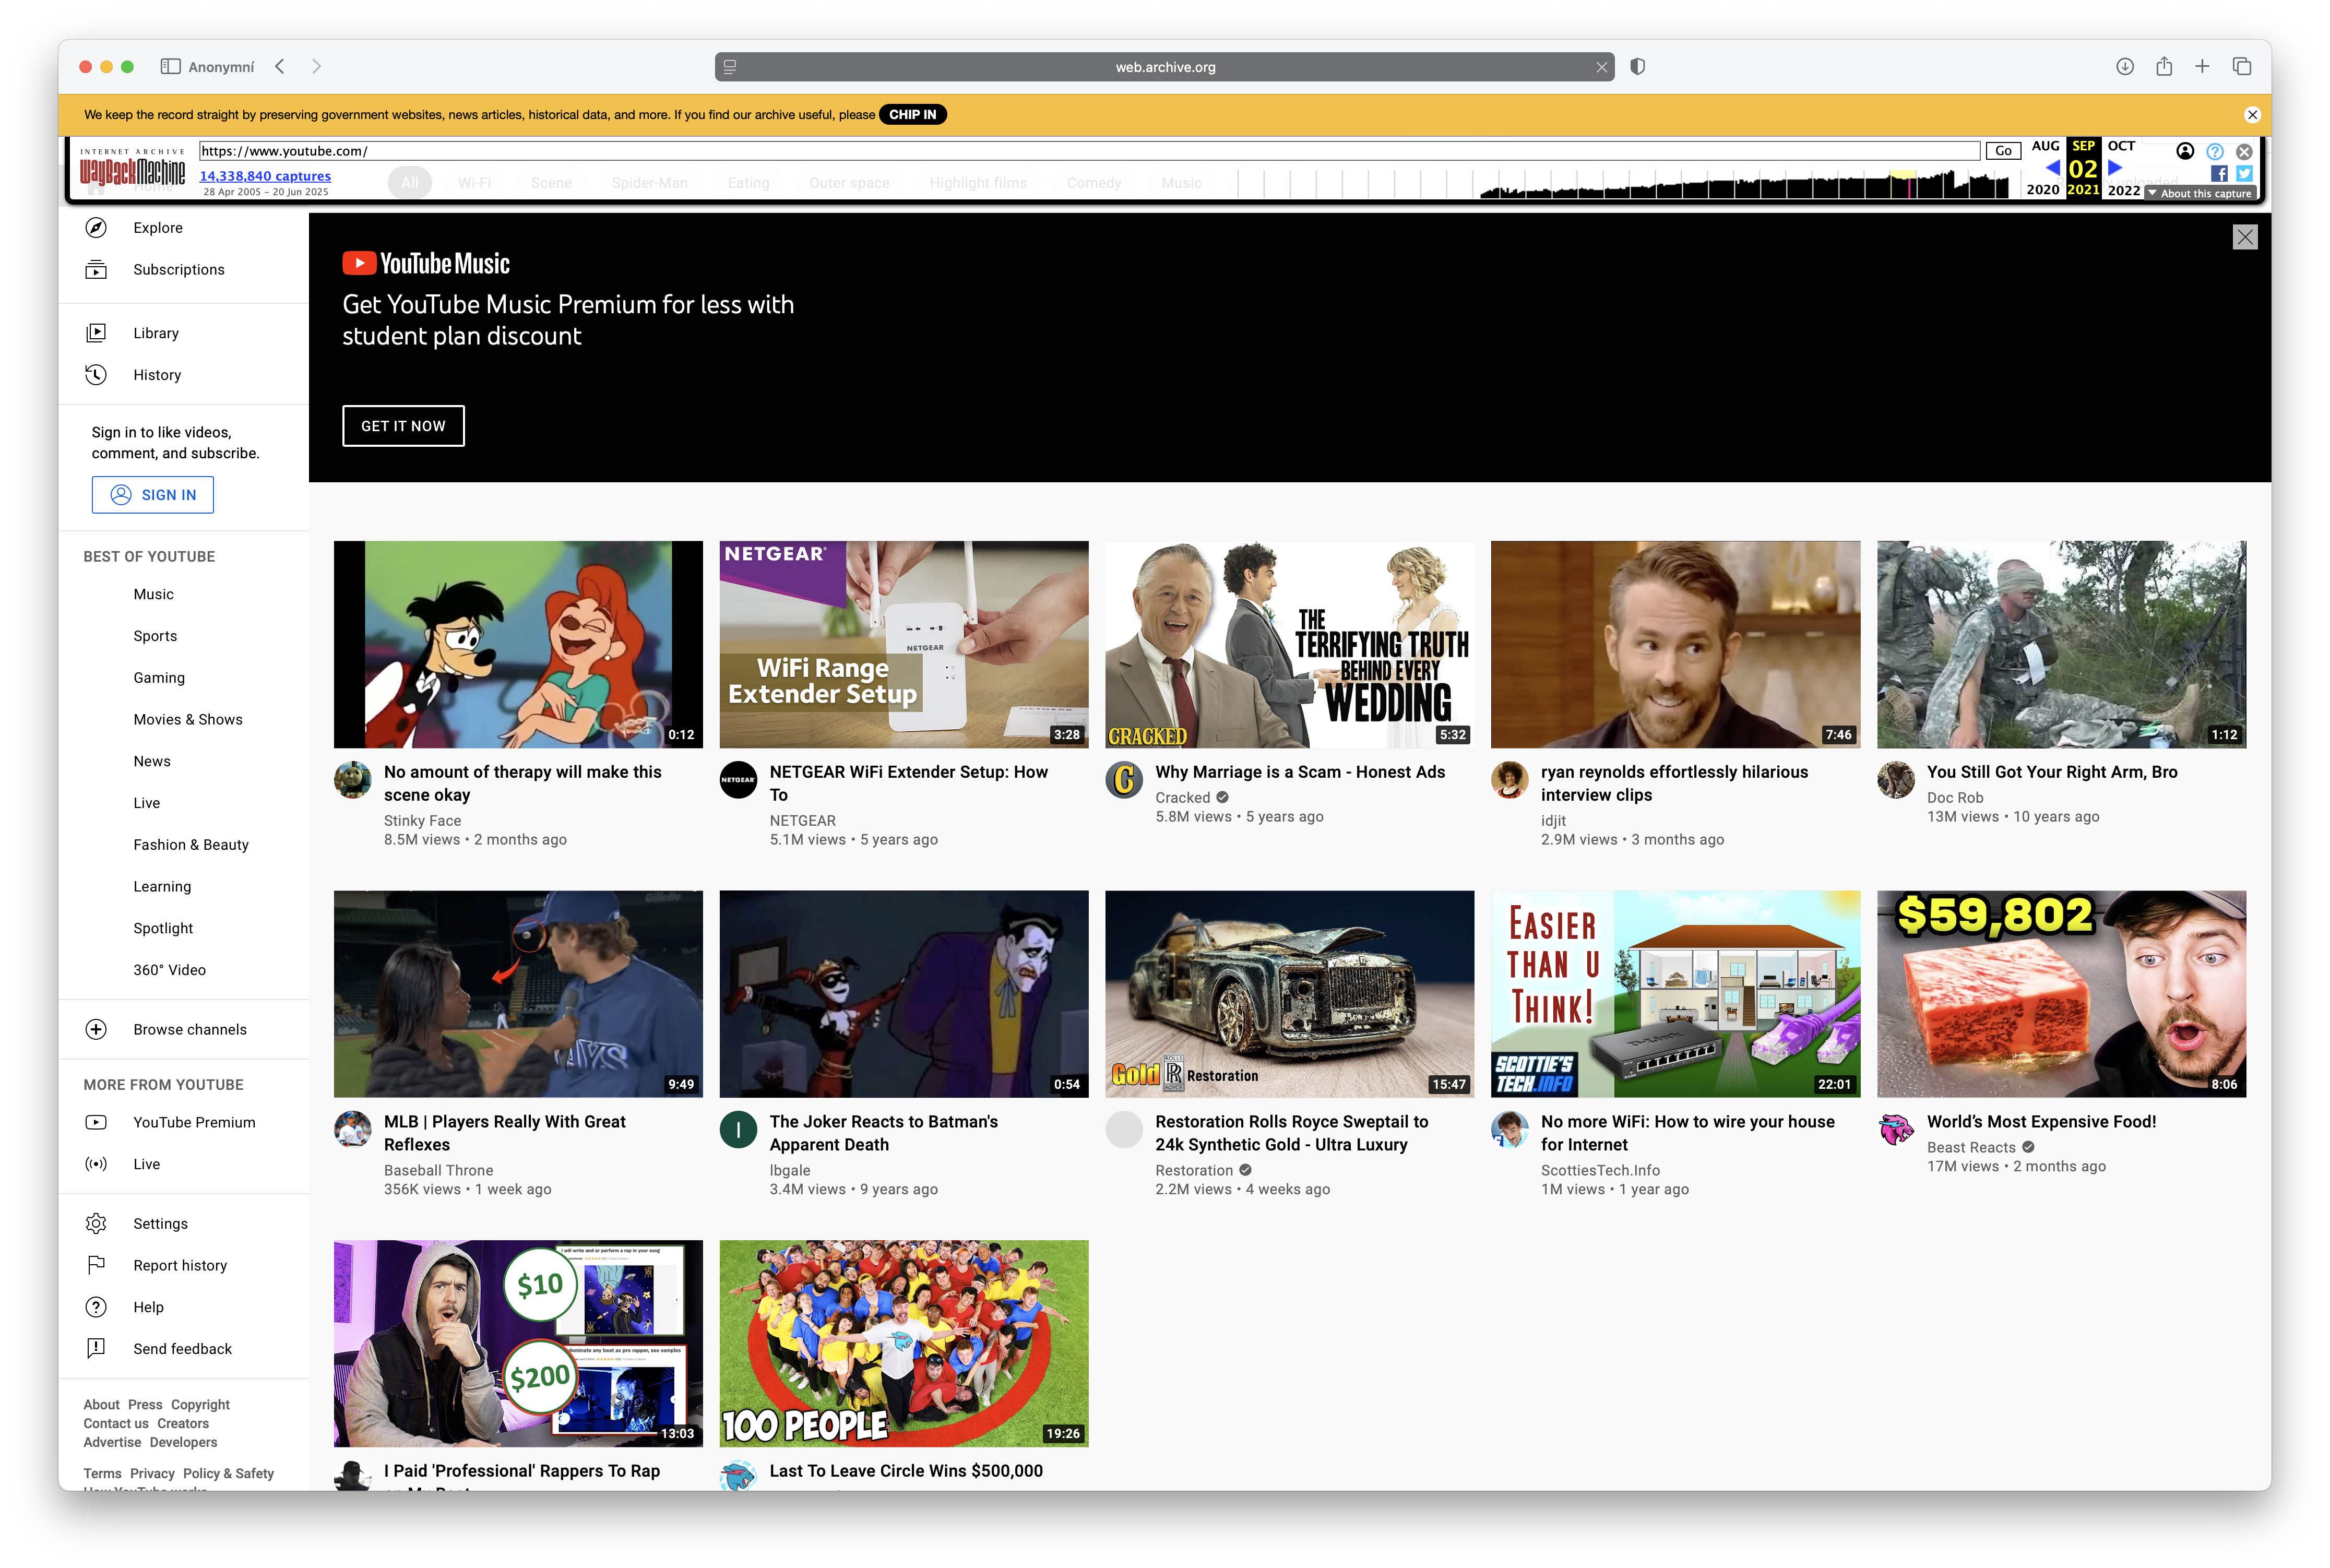Click the GET IT NOW button
The image size is (2330, 1568).
[403, 426]
